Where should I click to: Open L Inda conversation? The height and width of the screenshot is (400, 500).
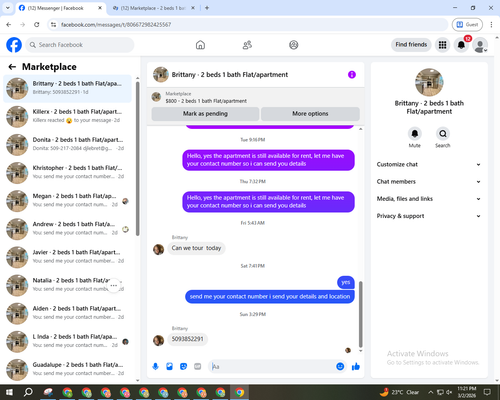(x=67, y=342)
